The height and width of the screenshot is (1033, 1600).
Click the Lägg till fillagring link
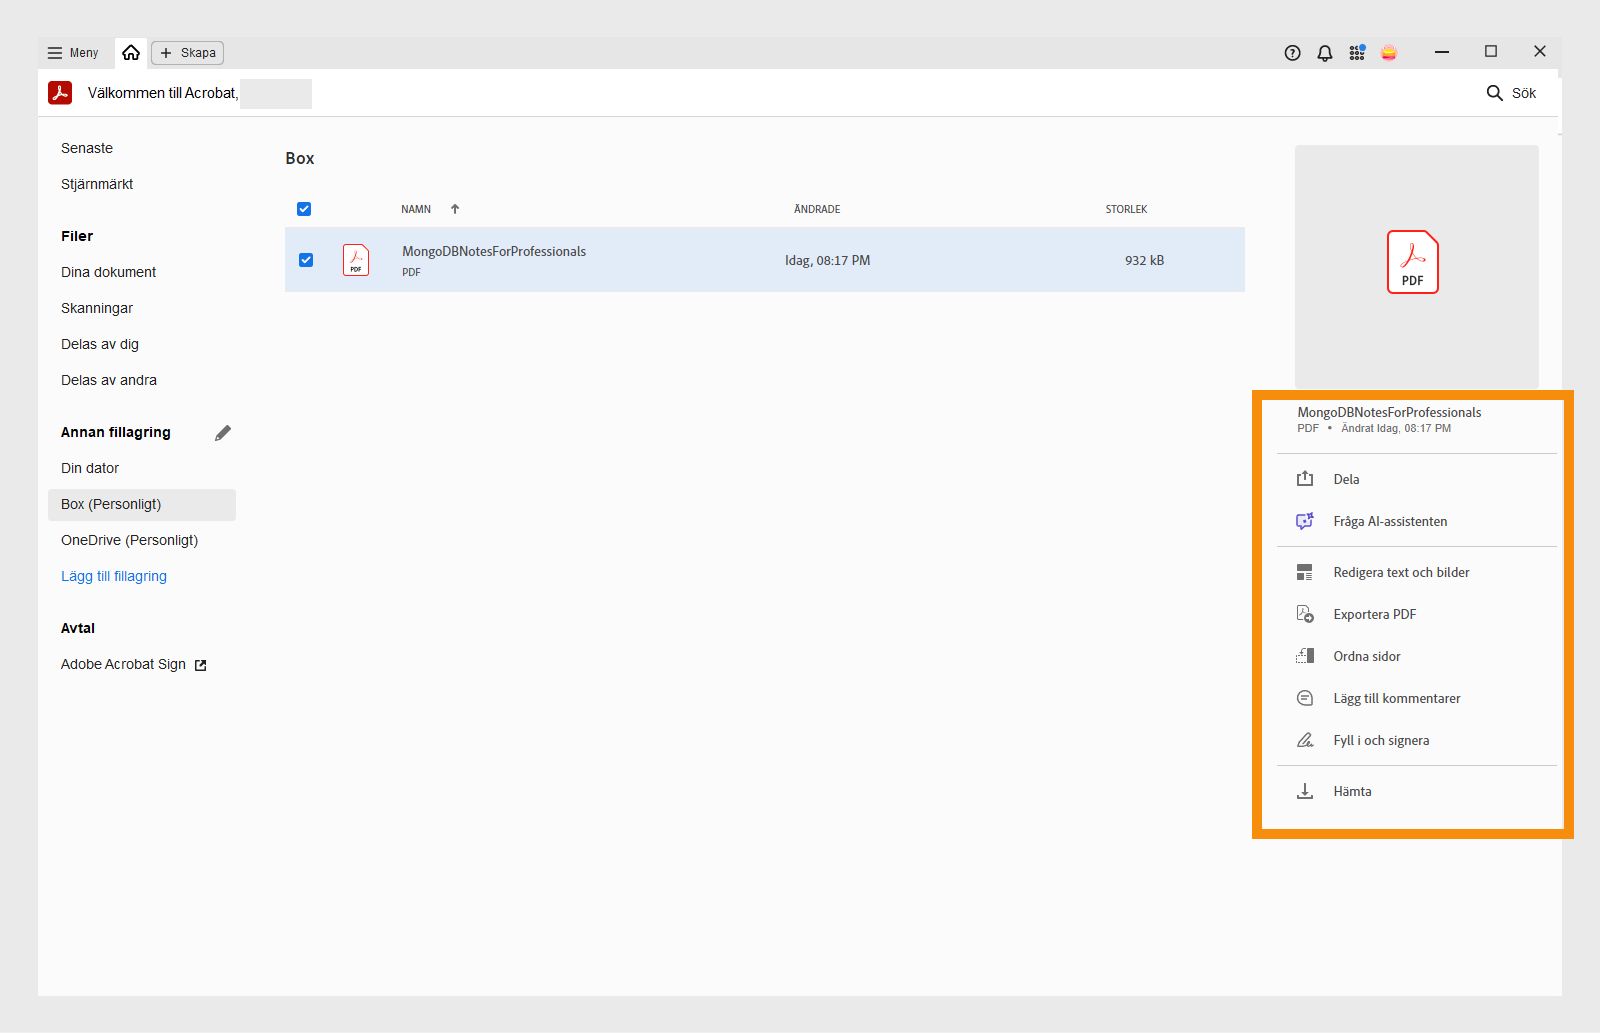tap(114, 576)
